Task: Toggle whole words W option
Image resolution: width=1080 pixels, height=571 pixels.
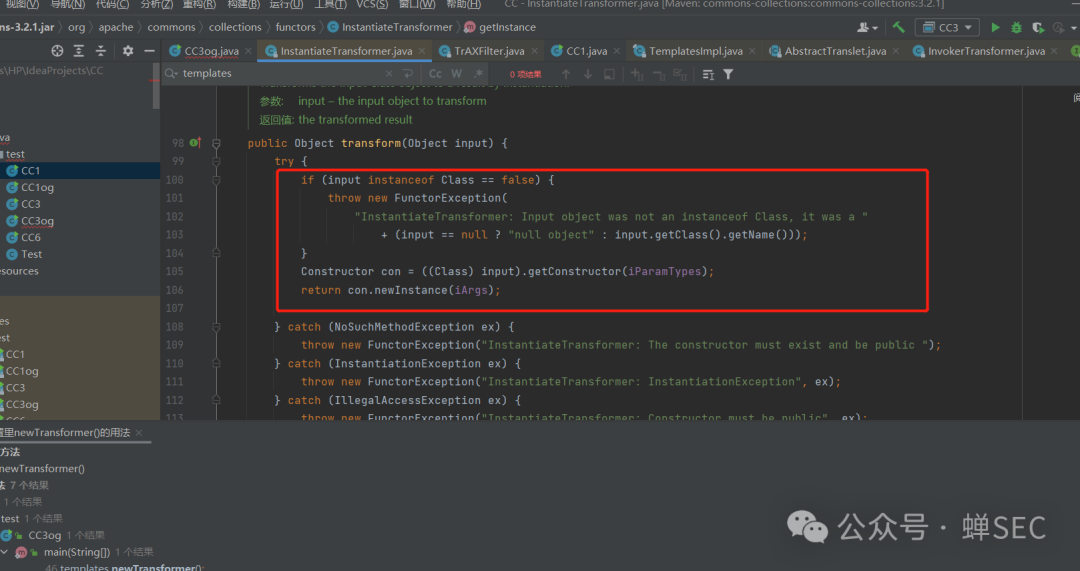Action: (x=457, y=74)
